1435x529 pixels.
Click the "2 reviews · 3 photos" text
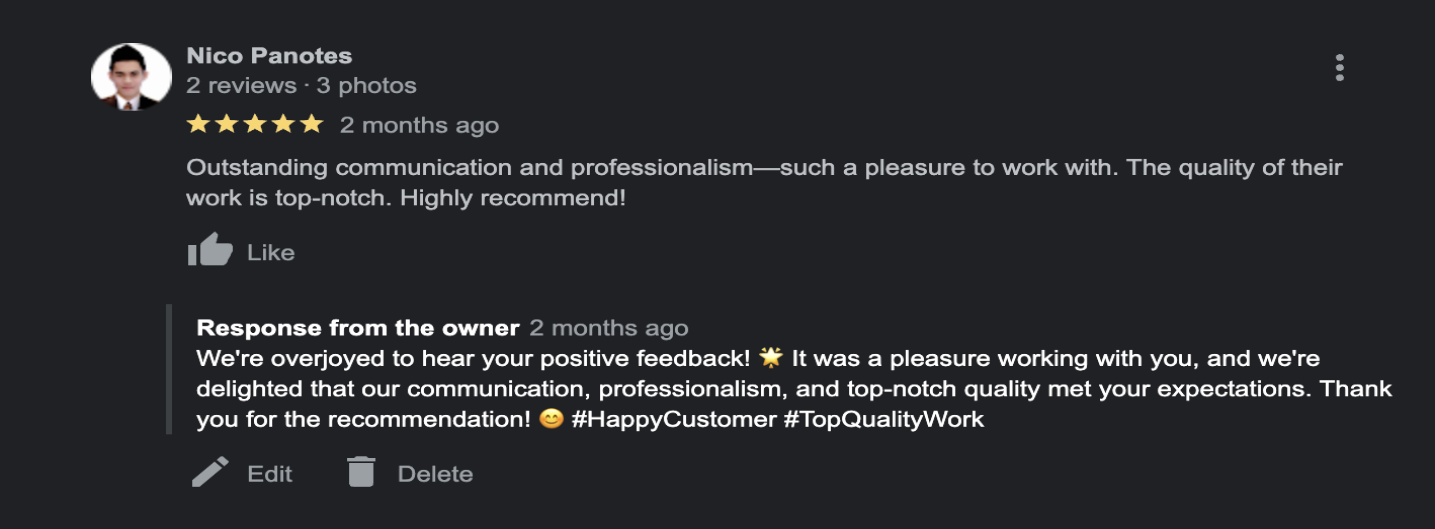tap(301, 86)
